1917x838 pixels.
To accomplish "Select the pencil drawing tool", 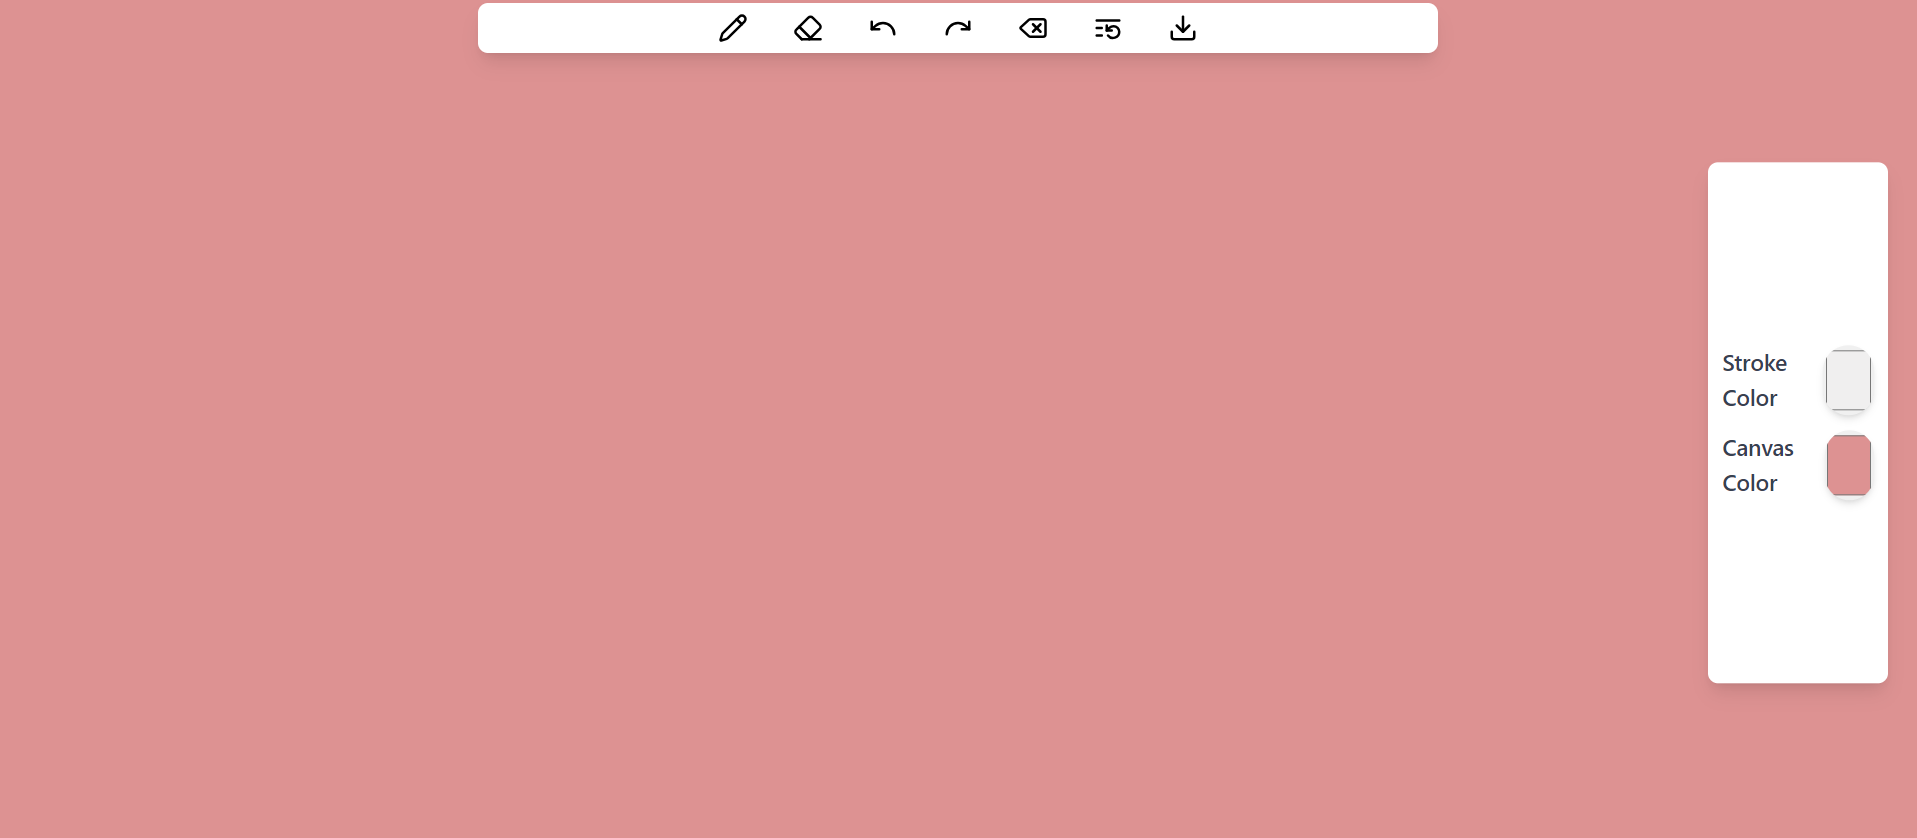I will [732, 28].
